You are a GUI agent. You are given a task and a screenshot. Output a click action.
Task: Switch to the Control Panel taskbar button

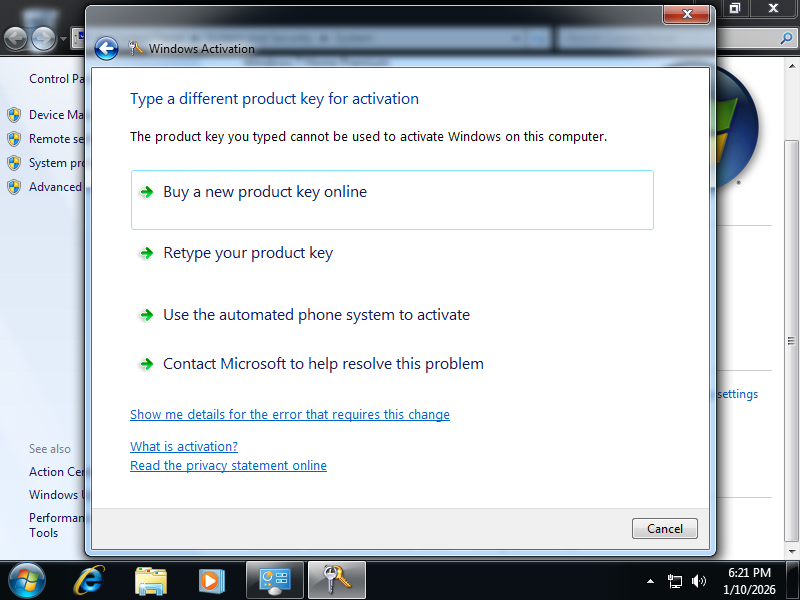[275, 580]
